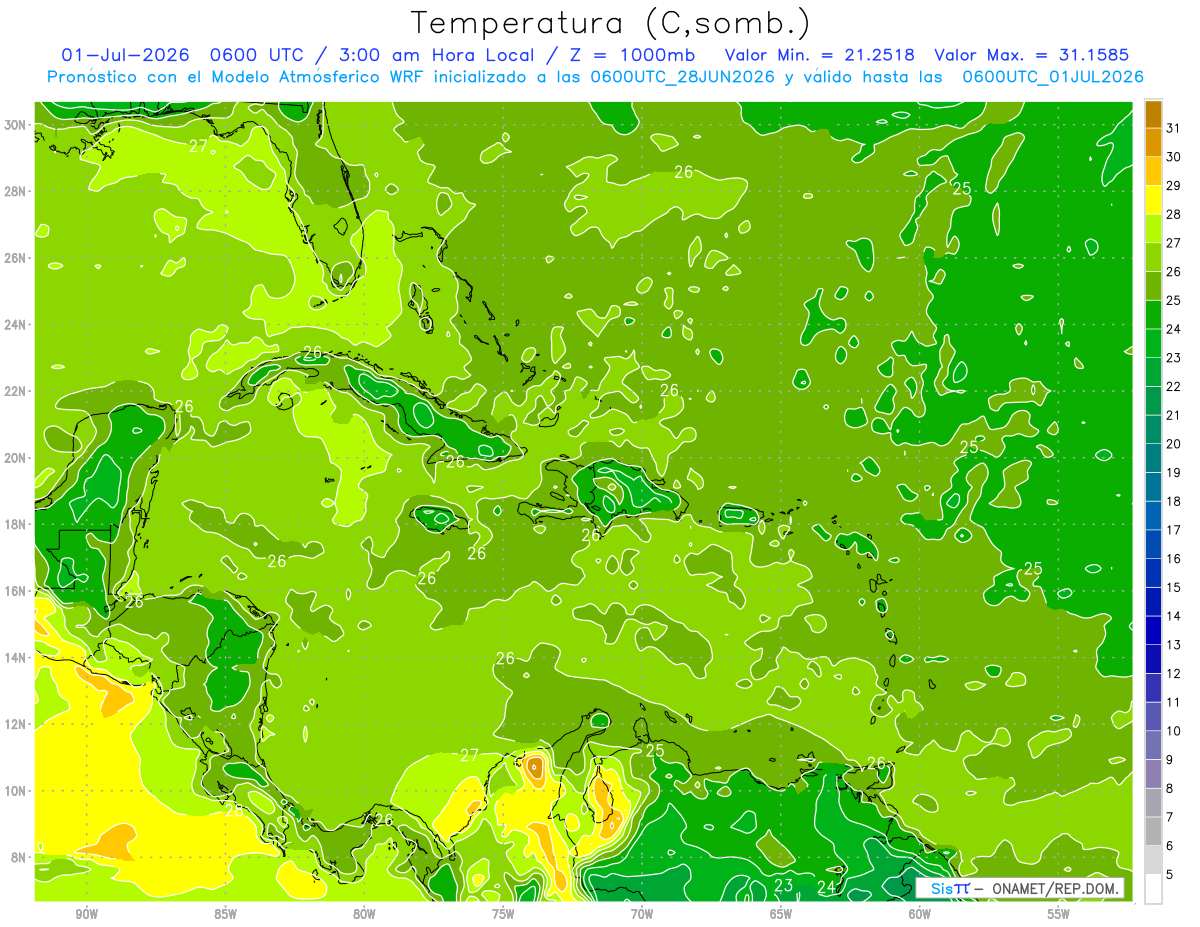Click the contour label 23 near map bottom
The height and width of the screenshot is (927, 1200).
click(784, 886)
